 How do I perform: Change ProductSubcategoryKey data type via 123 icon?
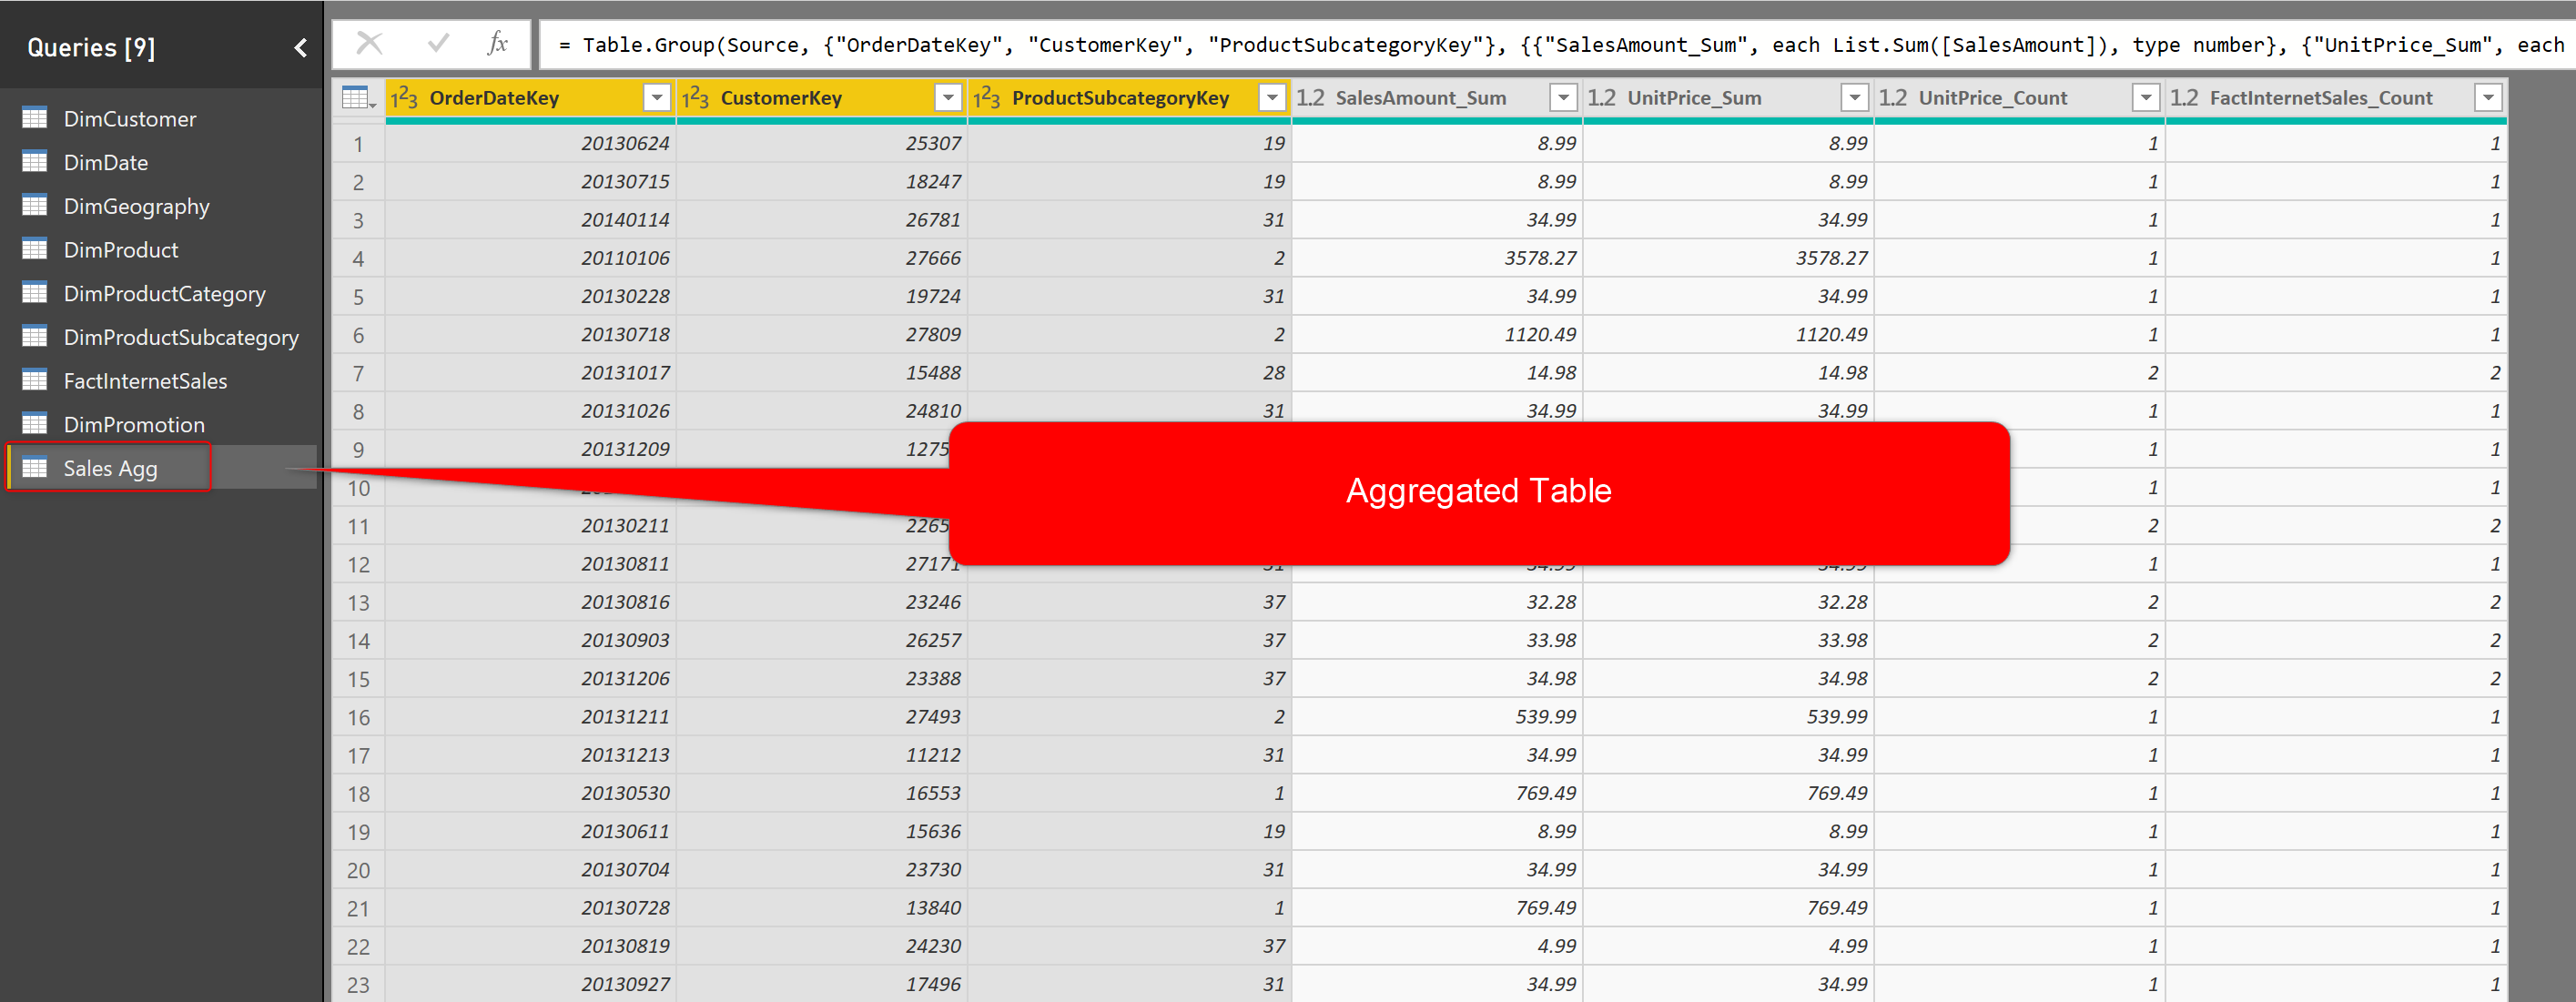point(986,98)
